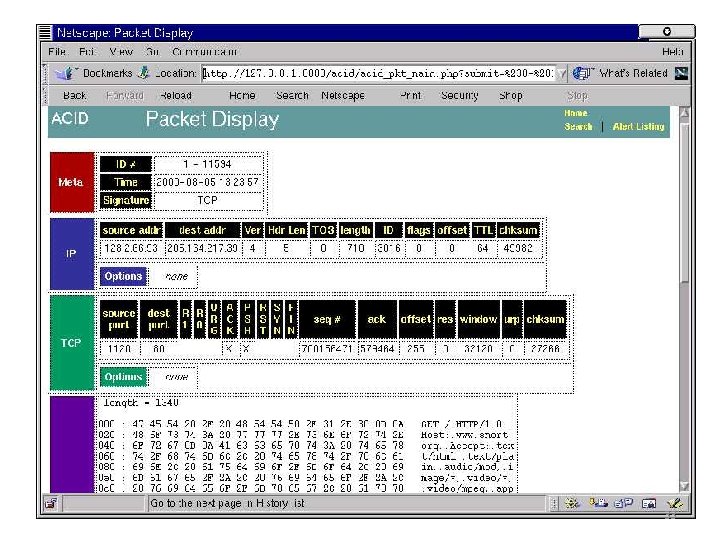Open Mail component icon in status bar
The height and width of the screenshot is (540, 720).
[598, 504]
